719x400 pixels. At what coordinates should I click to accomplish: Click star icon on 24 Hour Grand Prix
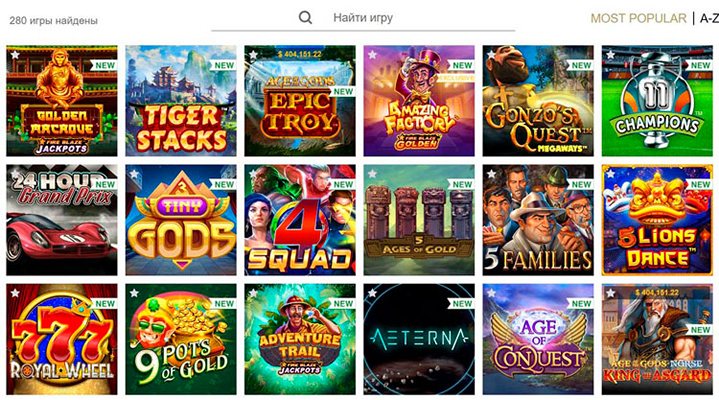point(14,174)
